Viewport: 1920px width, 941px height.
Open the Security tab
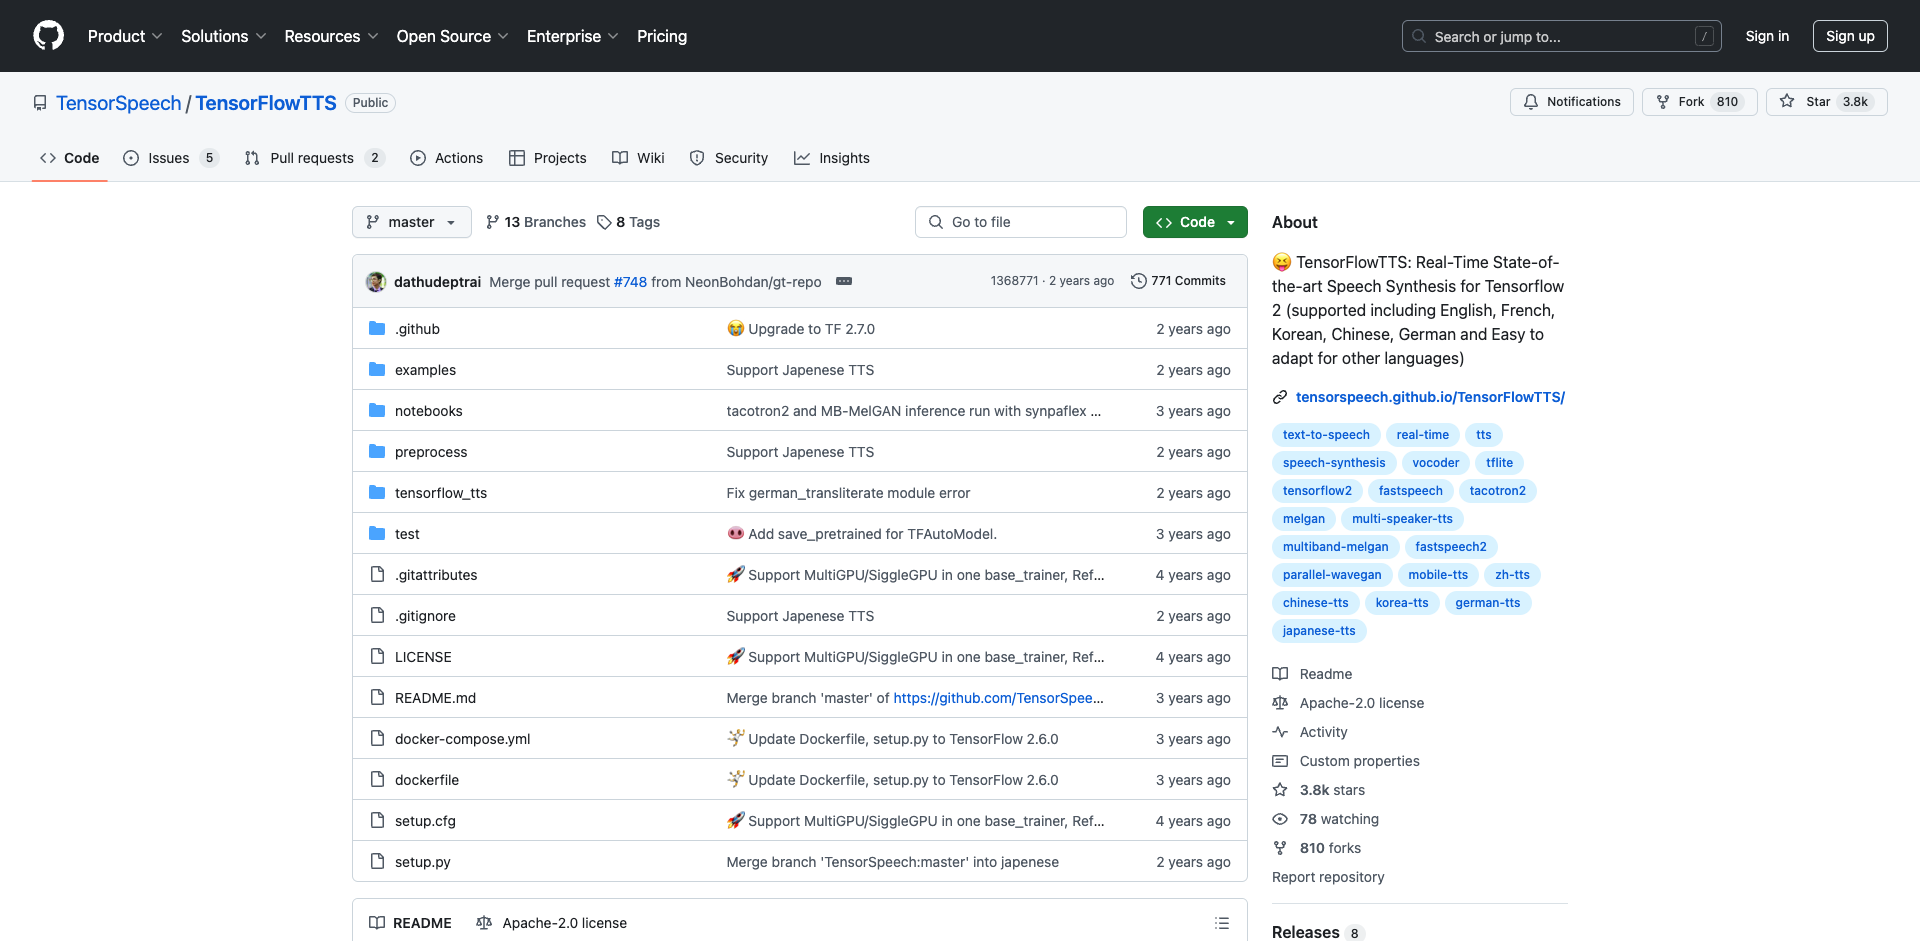pos(729,158)
